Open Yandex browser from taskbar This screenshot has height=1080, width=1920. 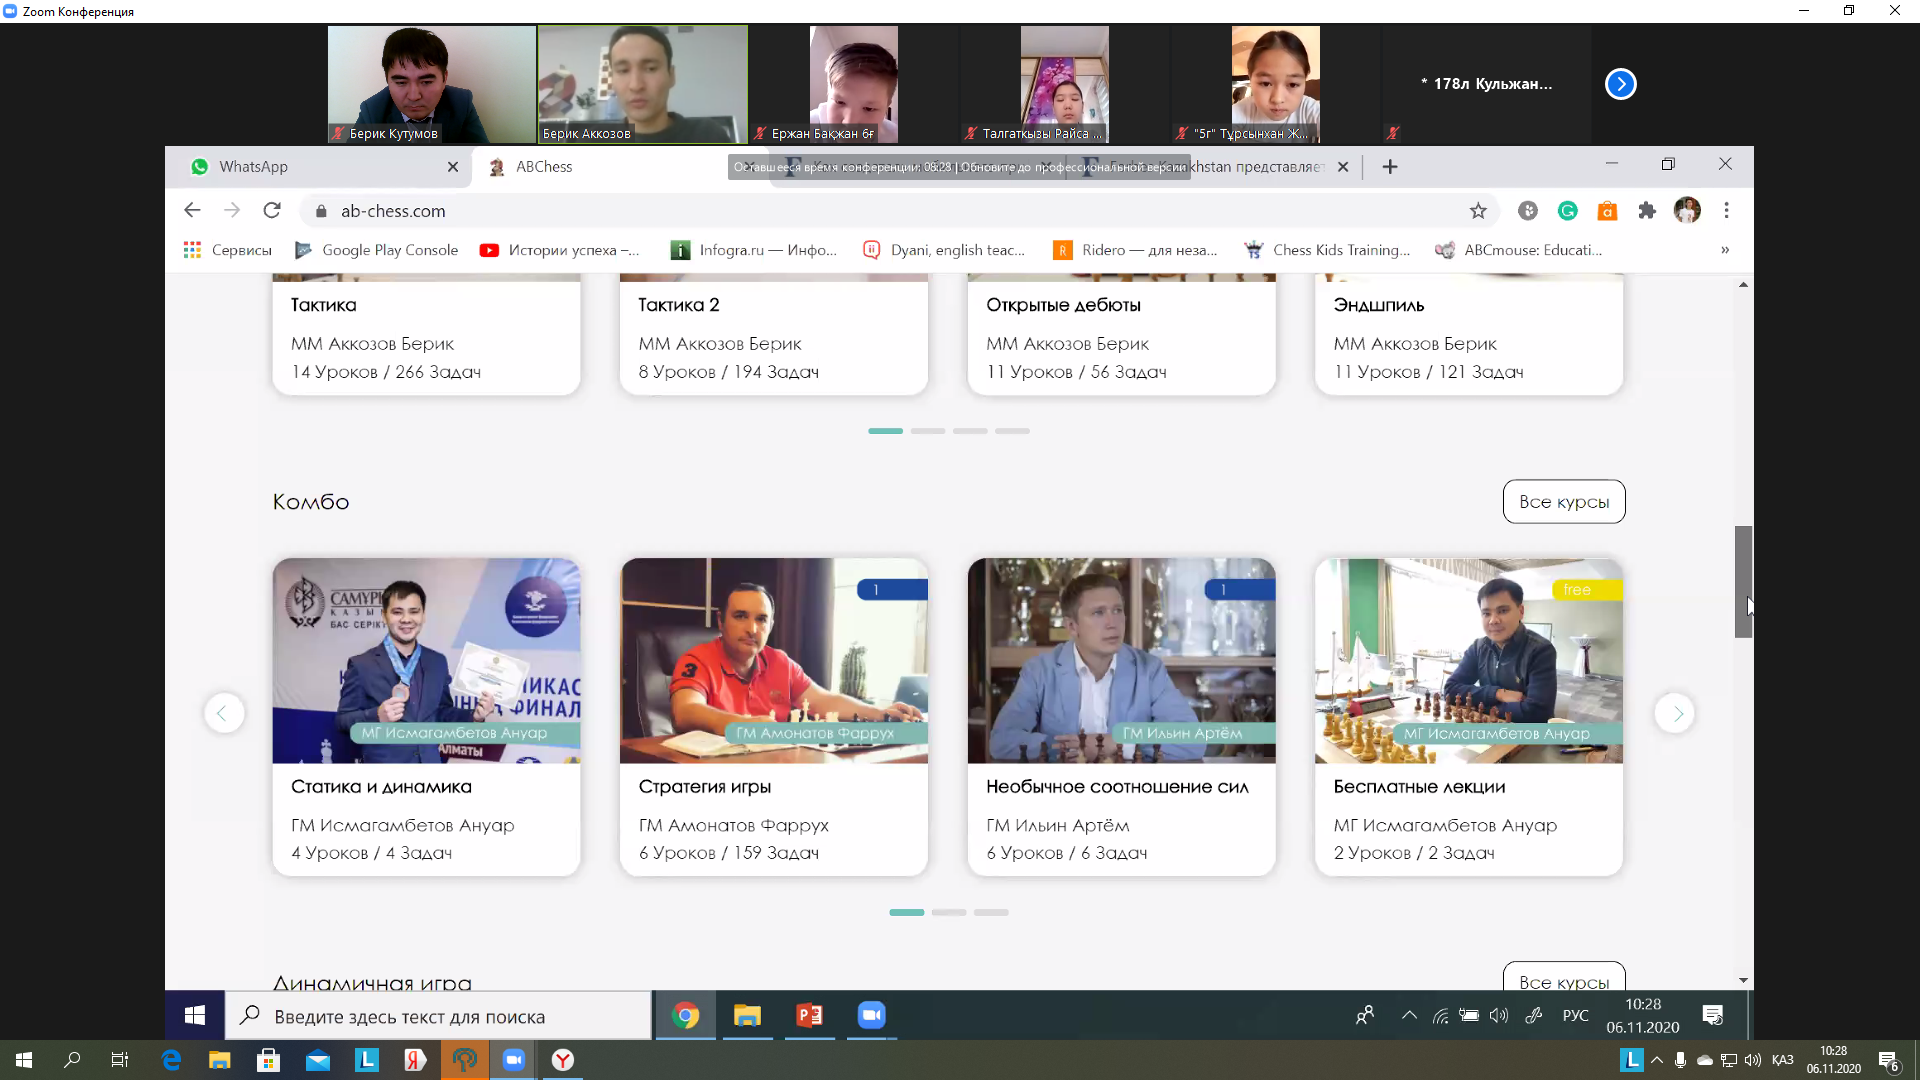tap(563, 1060)
